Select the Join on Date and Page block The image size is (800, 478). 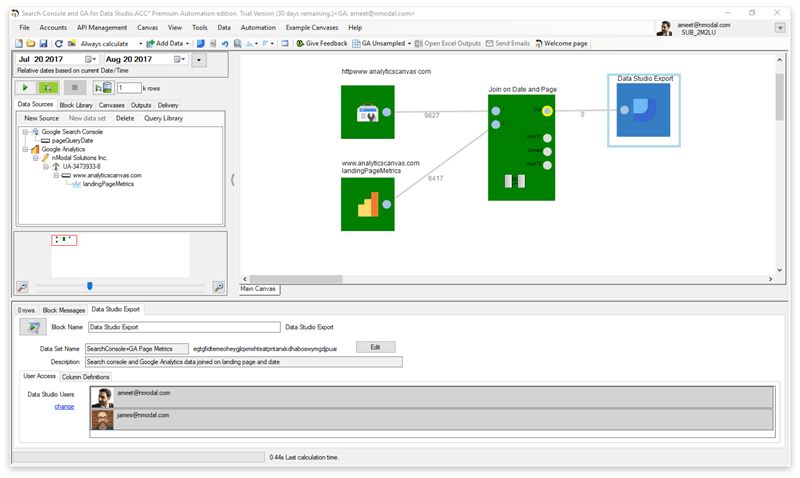pyautogui.click(x=521, y=148)
